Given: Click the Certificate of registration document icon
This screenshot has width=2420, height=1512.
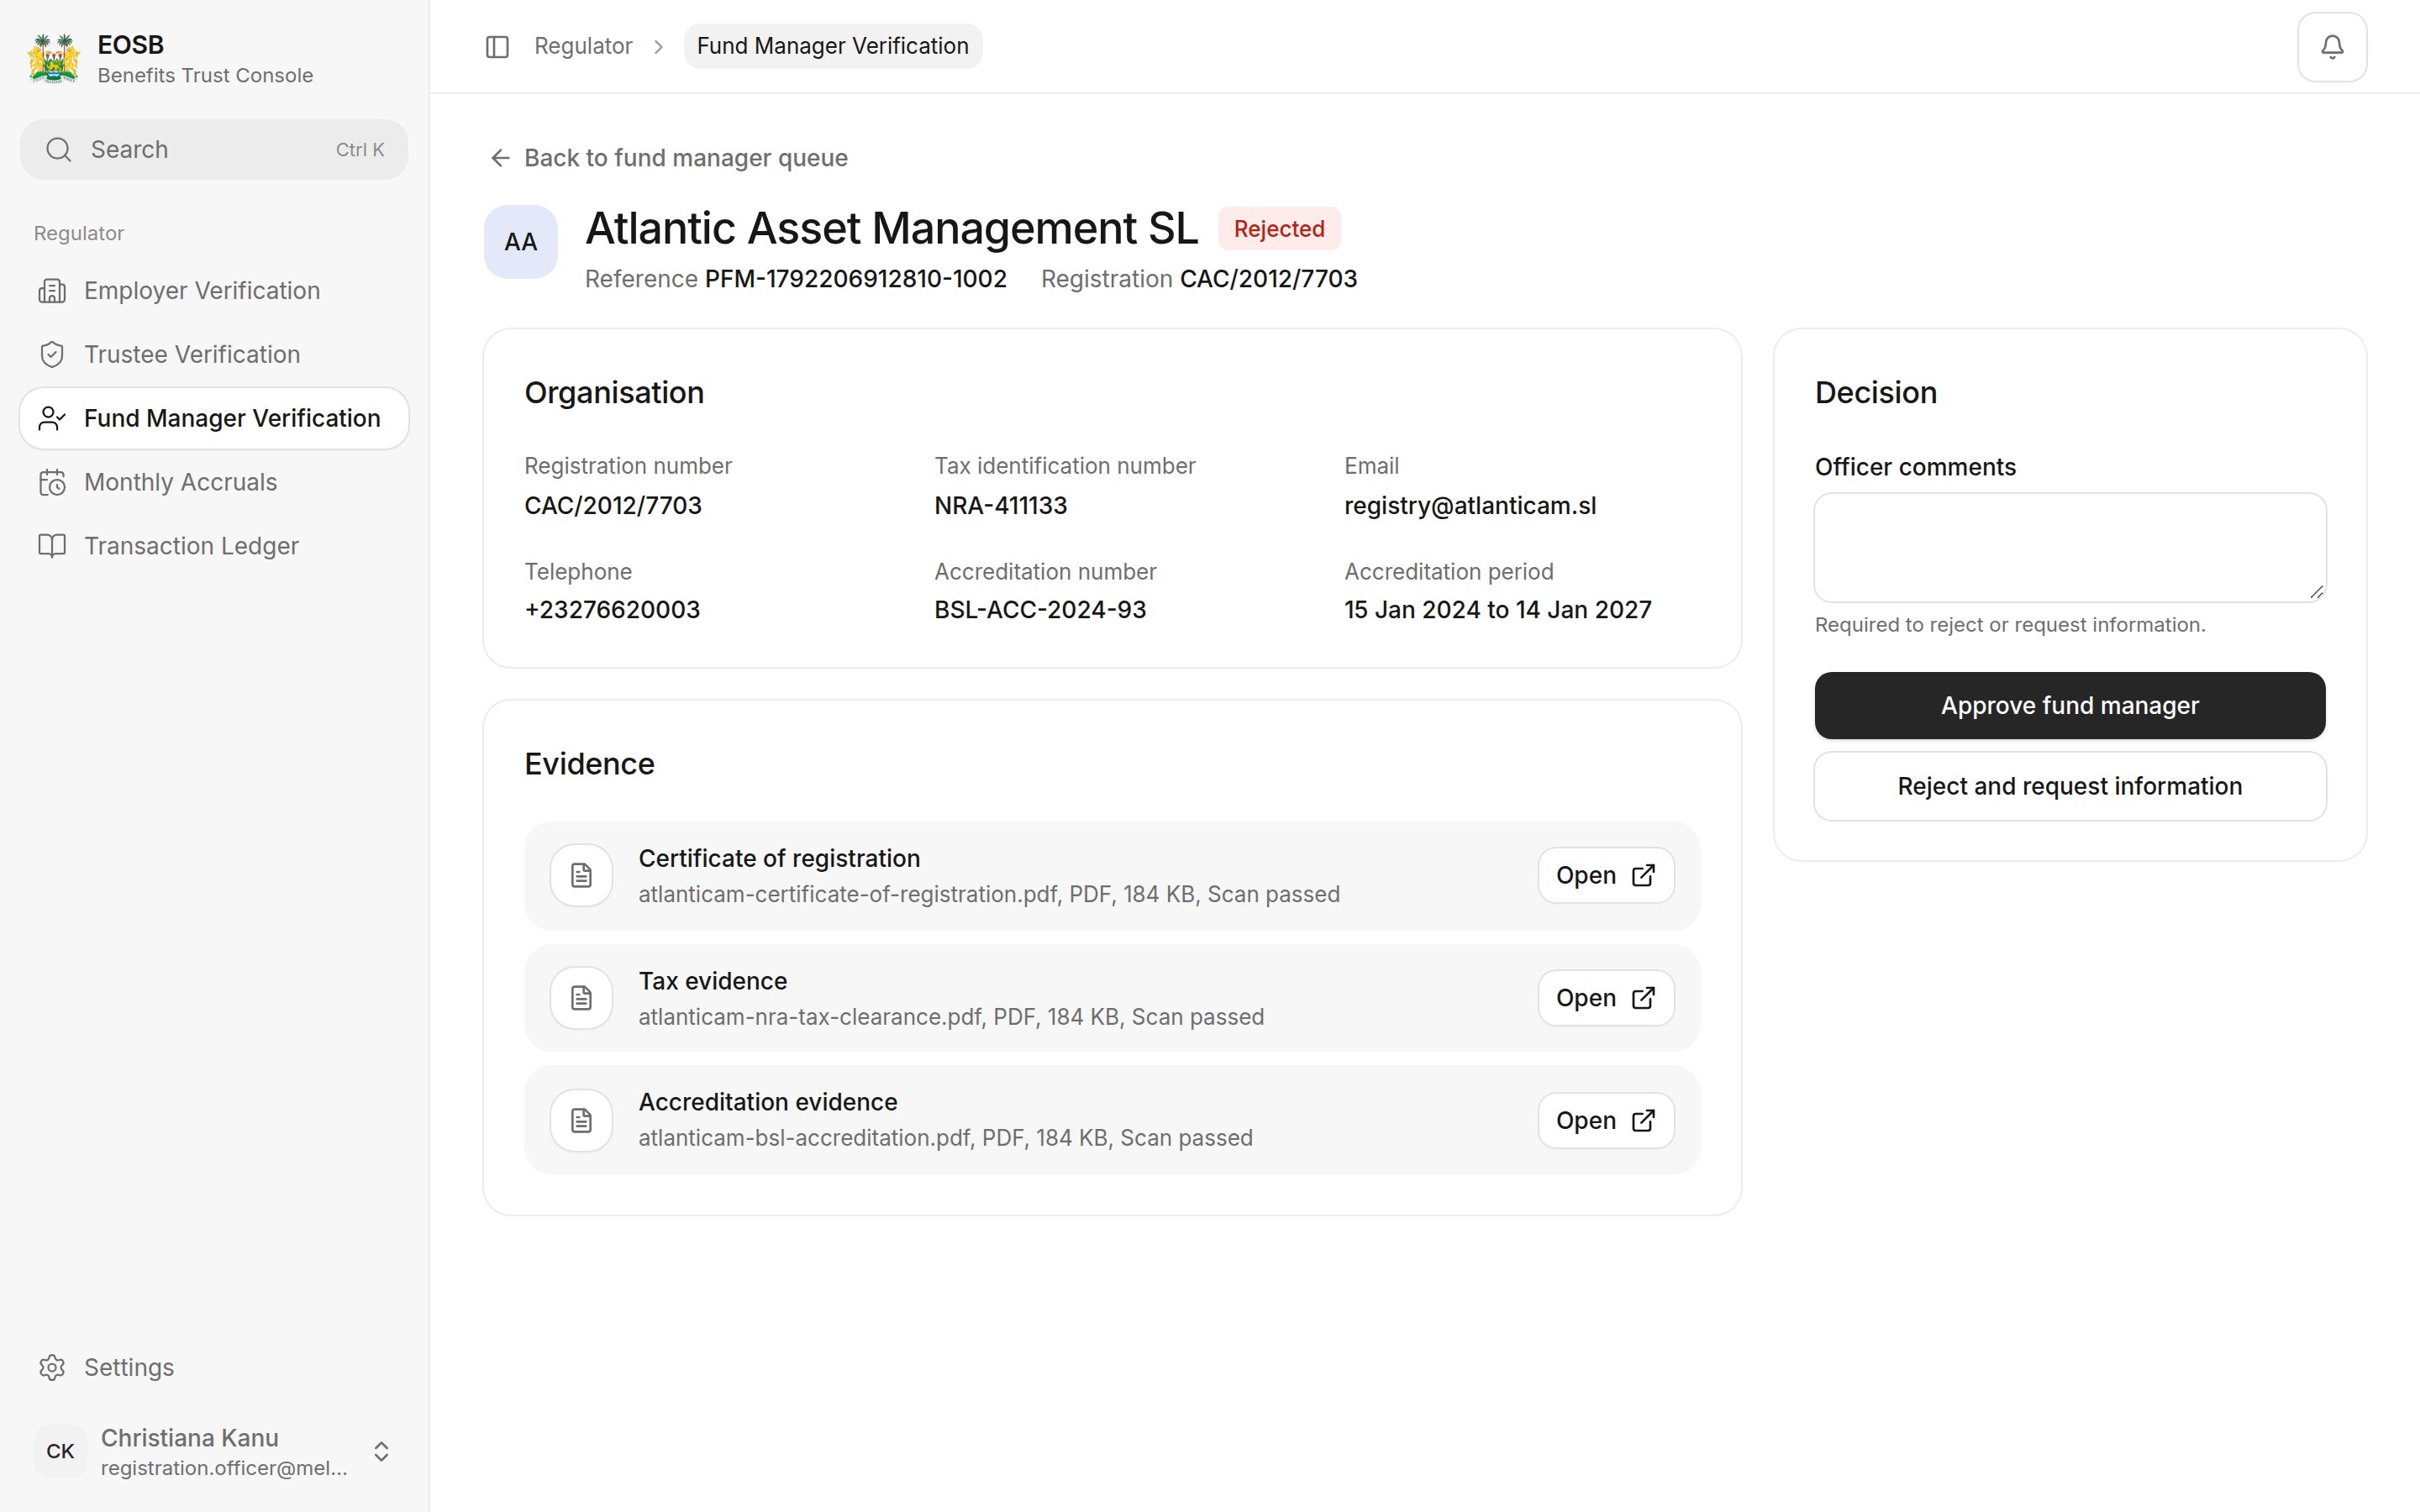Looking at the screenshot, I should pyautogui.click(x=581, y=876).
